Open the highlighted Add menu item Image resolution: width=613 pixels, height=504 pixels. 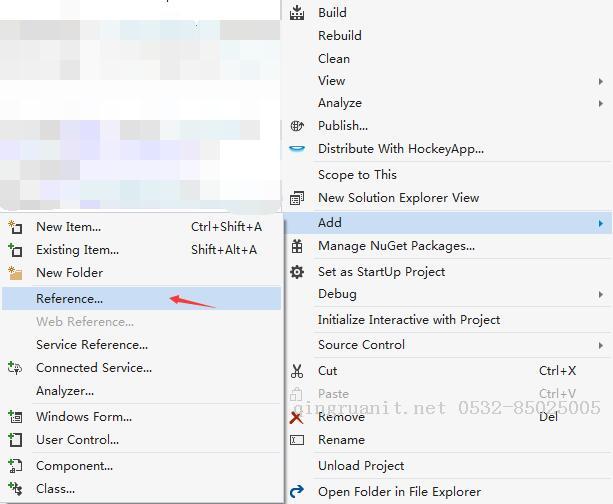[x=447, y=223]
